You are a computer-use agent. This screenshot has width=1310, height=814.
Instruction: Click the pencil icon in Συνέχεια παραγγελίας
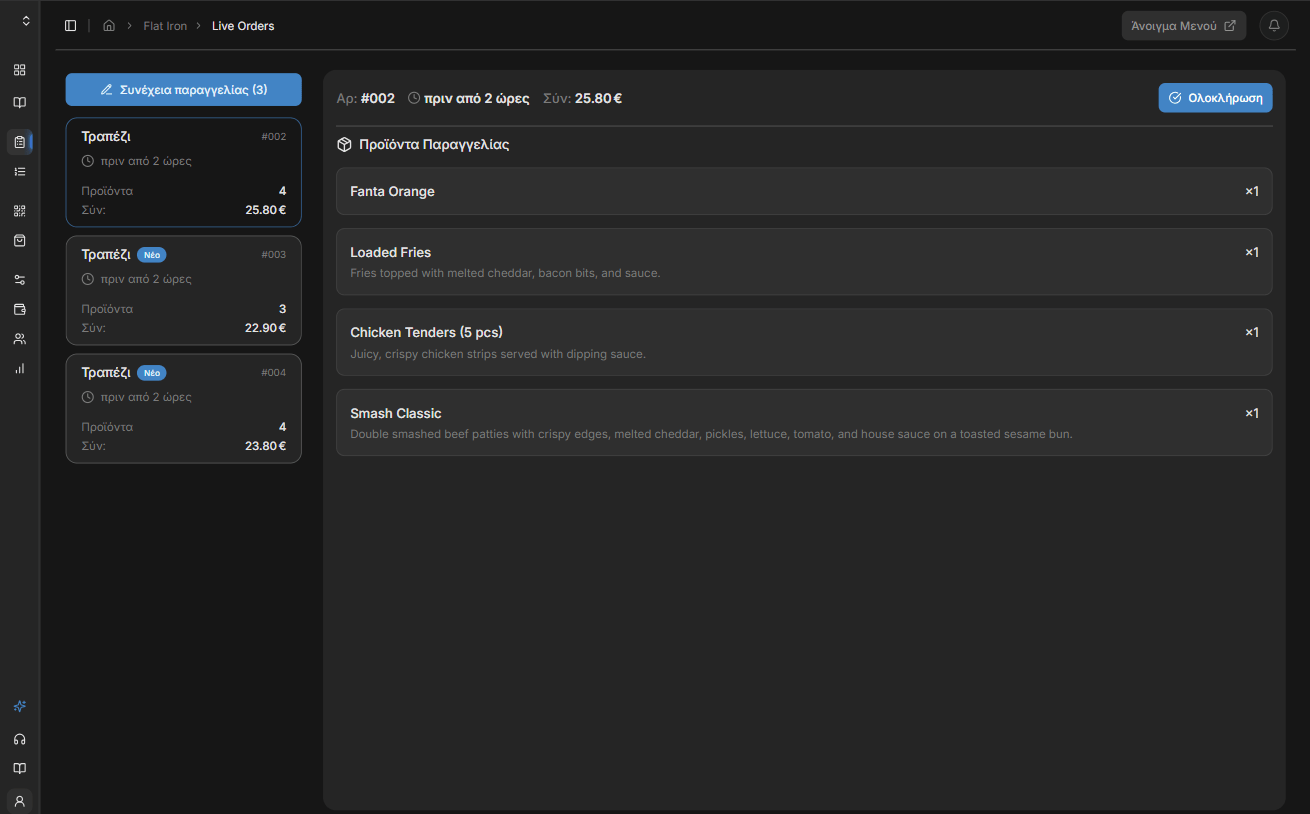pyautogui.click(x=106, y=89)
